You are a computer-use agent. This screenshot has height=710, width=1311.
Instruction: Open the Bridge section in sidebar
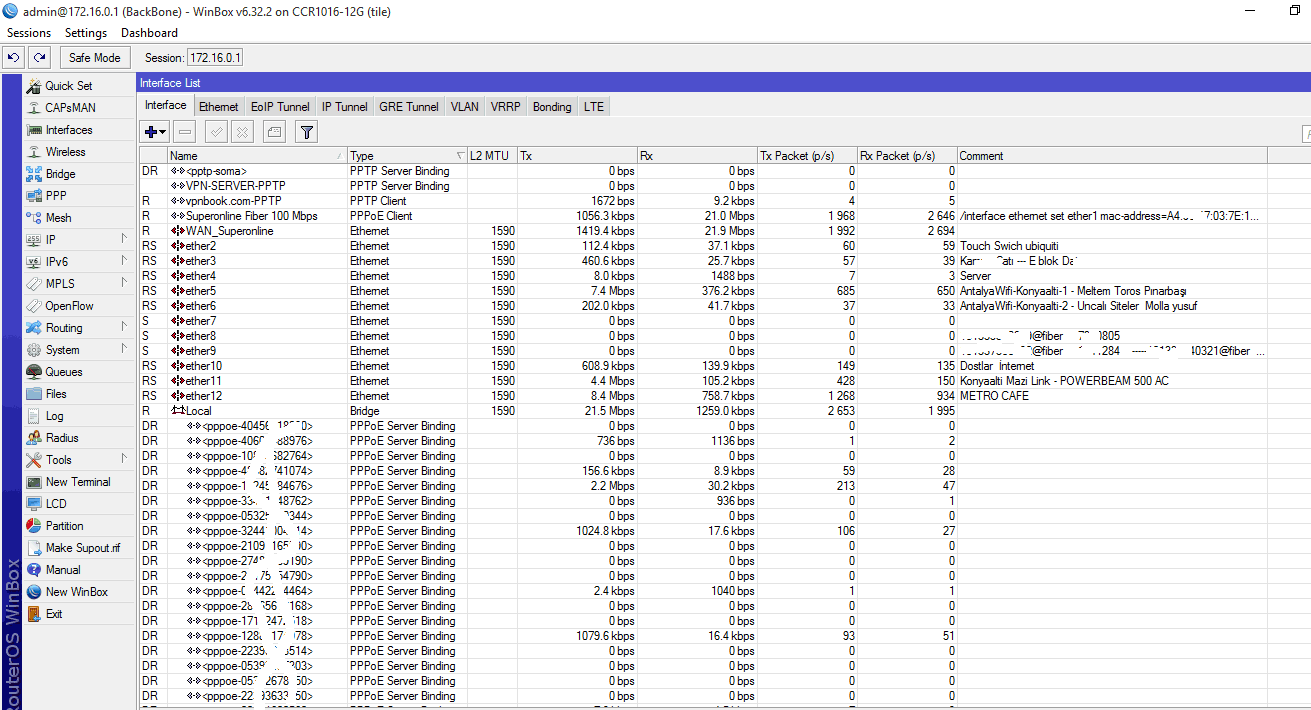60,174
